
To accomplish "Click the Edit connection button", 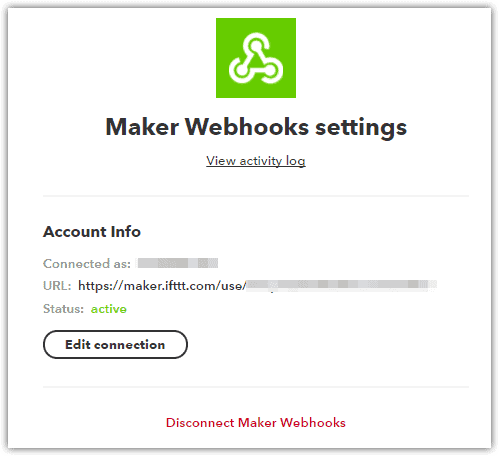I will [115, 344].
